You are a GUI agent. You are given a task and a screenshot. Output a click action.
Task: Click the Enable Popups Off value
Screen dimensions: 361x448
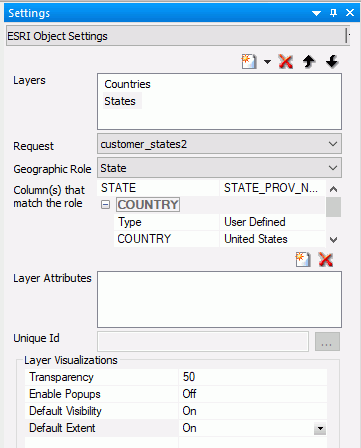point(253,394)
